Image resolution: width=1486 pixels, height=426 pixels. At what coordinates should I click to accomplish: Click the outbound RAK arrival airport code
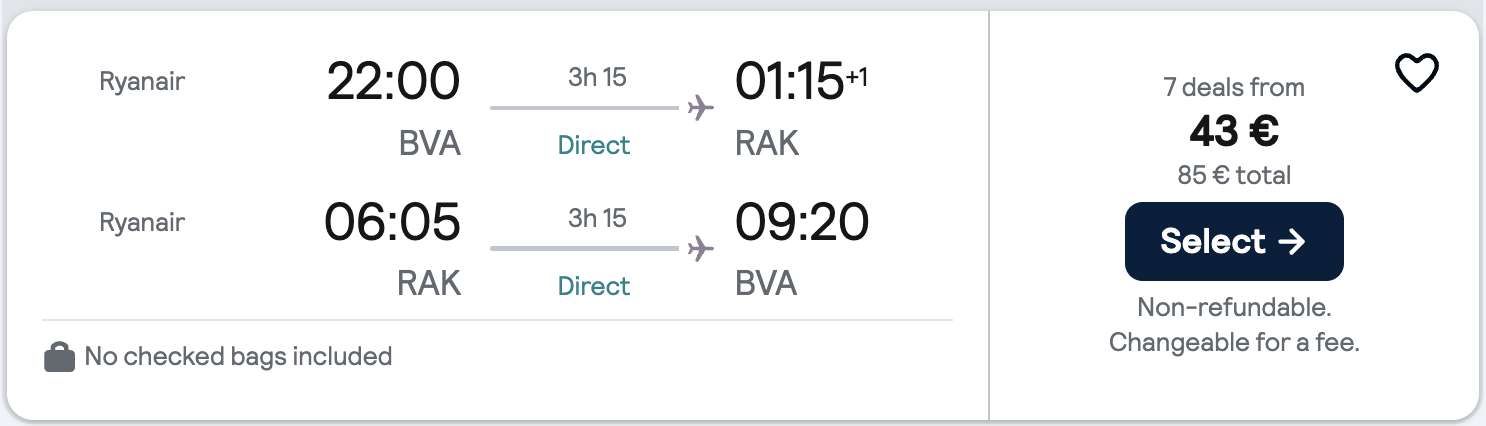pyautogui.click(x=767, y=144)
